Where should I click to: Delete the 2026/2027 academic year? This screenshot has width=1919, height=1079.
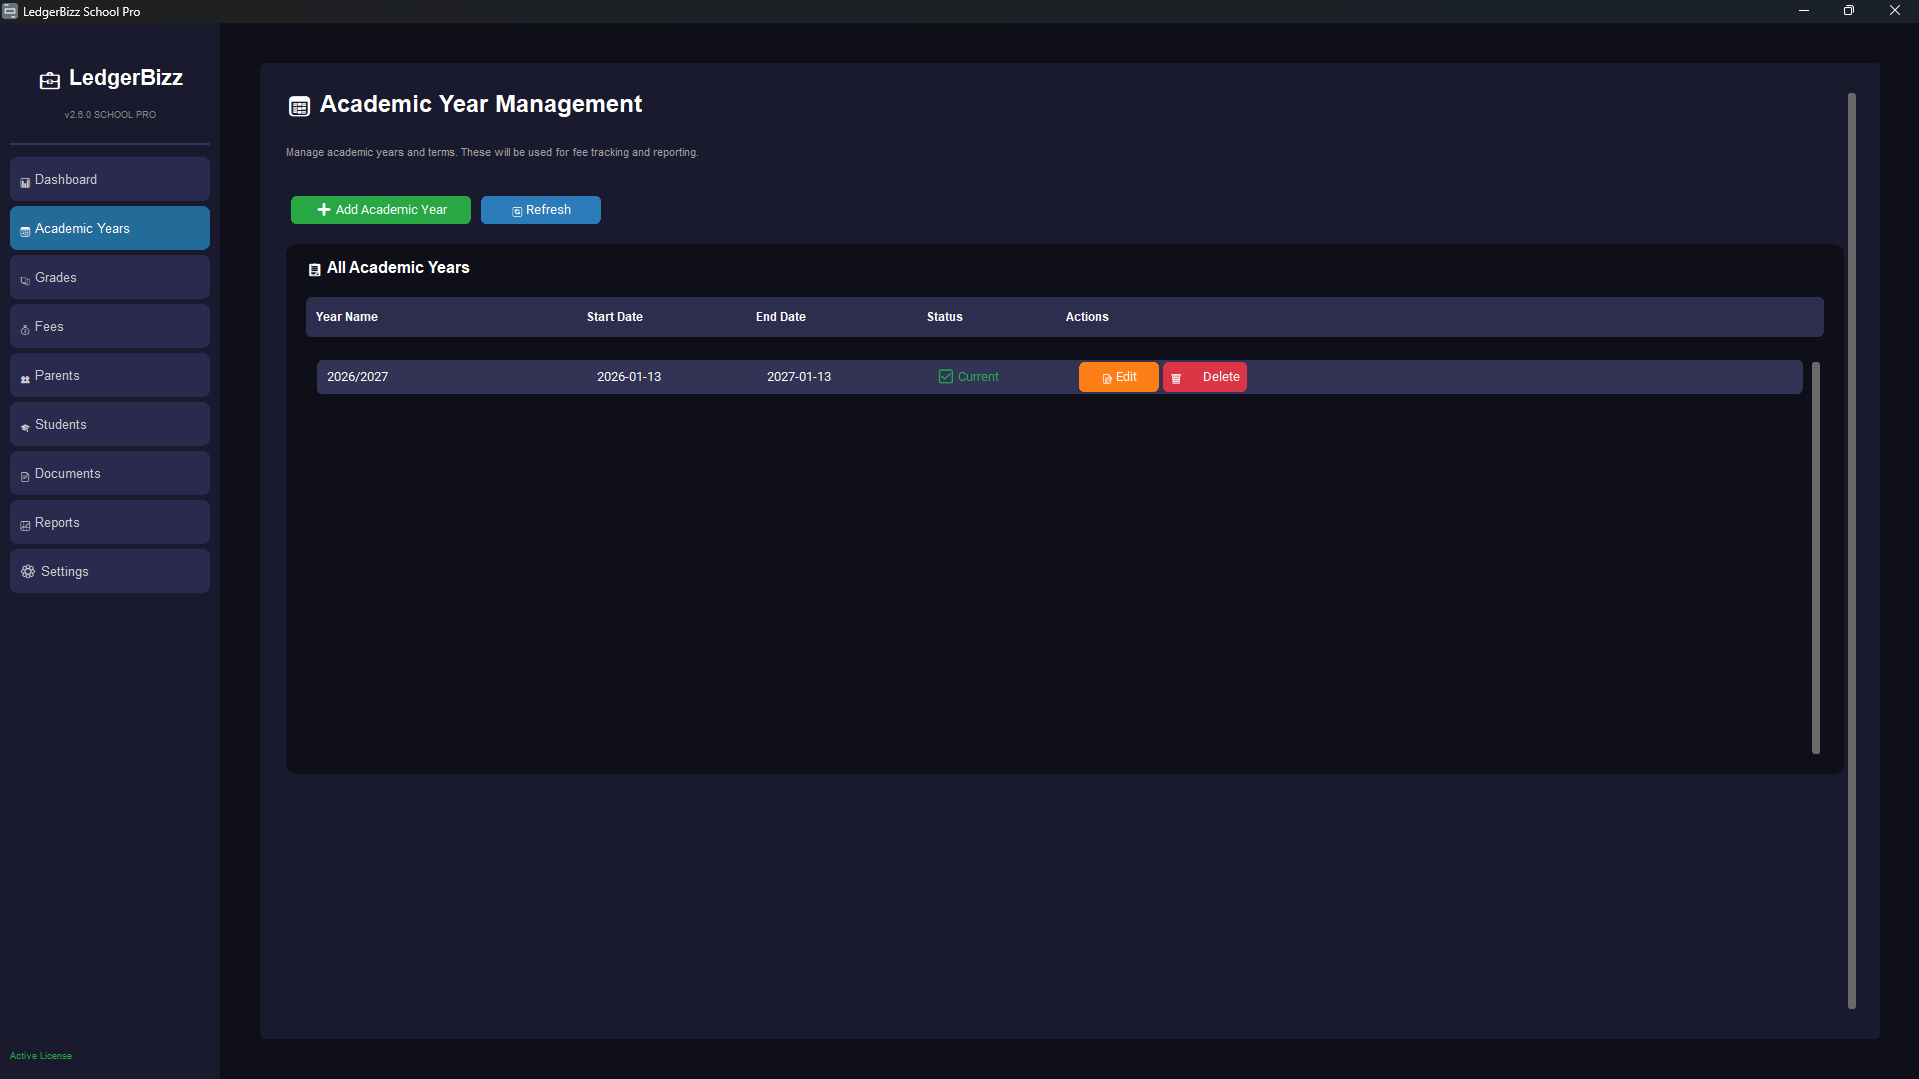[x=1205, y=377]
